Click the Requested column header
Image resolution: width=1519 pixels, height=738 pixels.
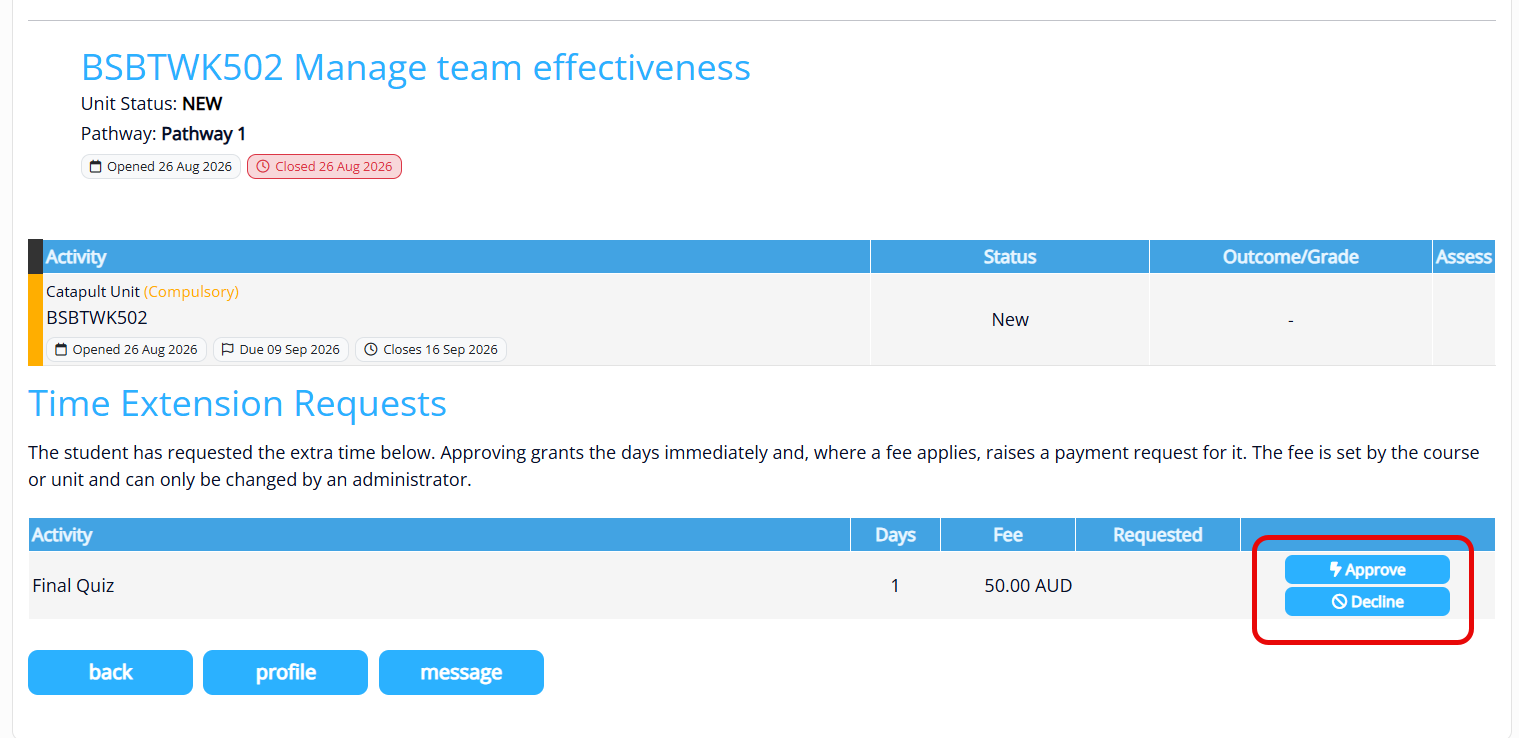(1158, 535)
